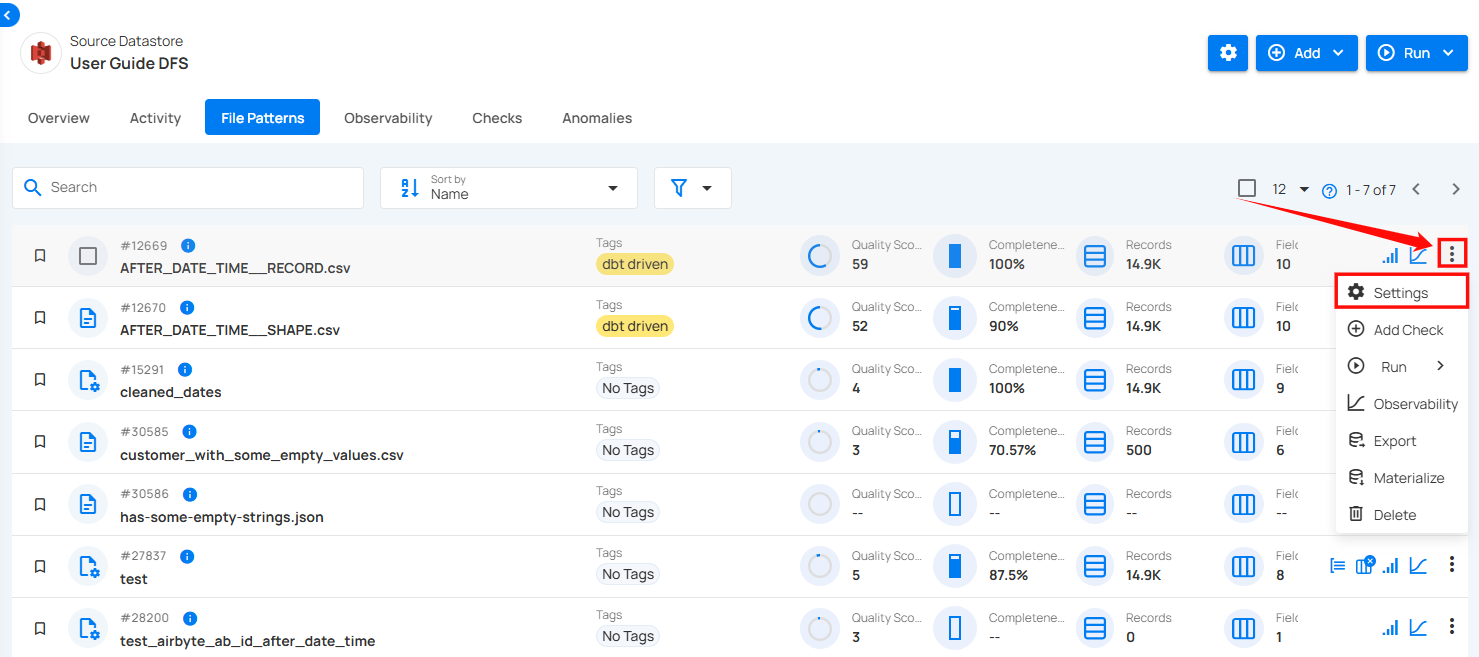Open customer_with_some_empty_values.csv file pattern
The width and height of the screenshot is (1479, 657).
point(261,455)
